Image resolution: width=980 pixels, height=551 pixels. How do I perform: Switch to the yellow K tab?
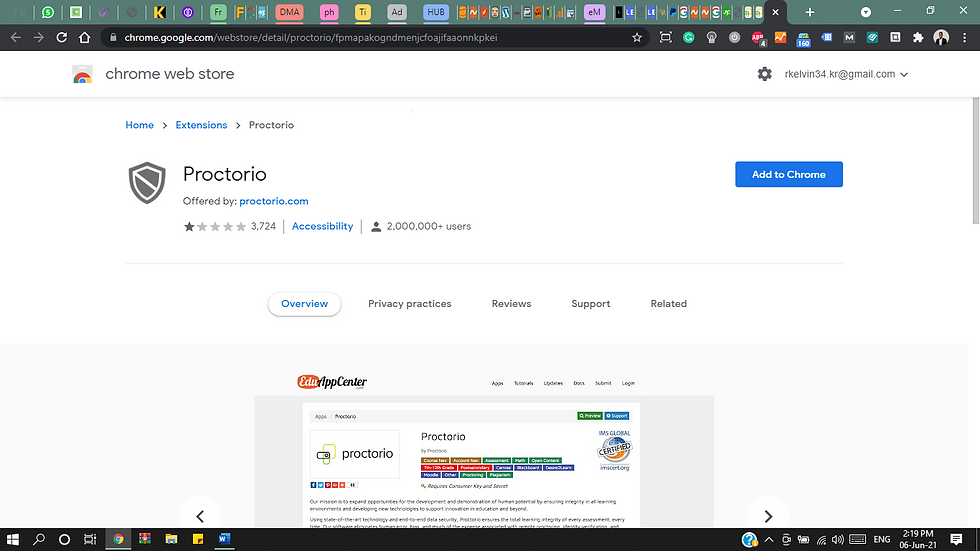click(x=159, y=12)
